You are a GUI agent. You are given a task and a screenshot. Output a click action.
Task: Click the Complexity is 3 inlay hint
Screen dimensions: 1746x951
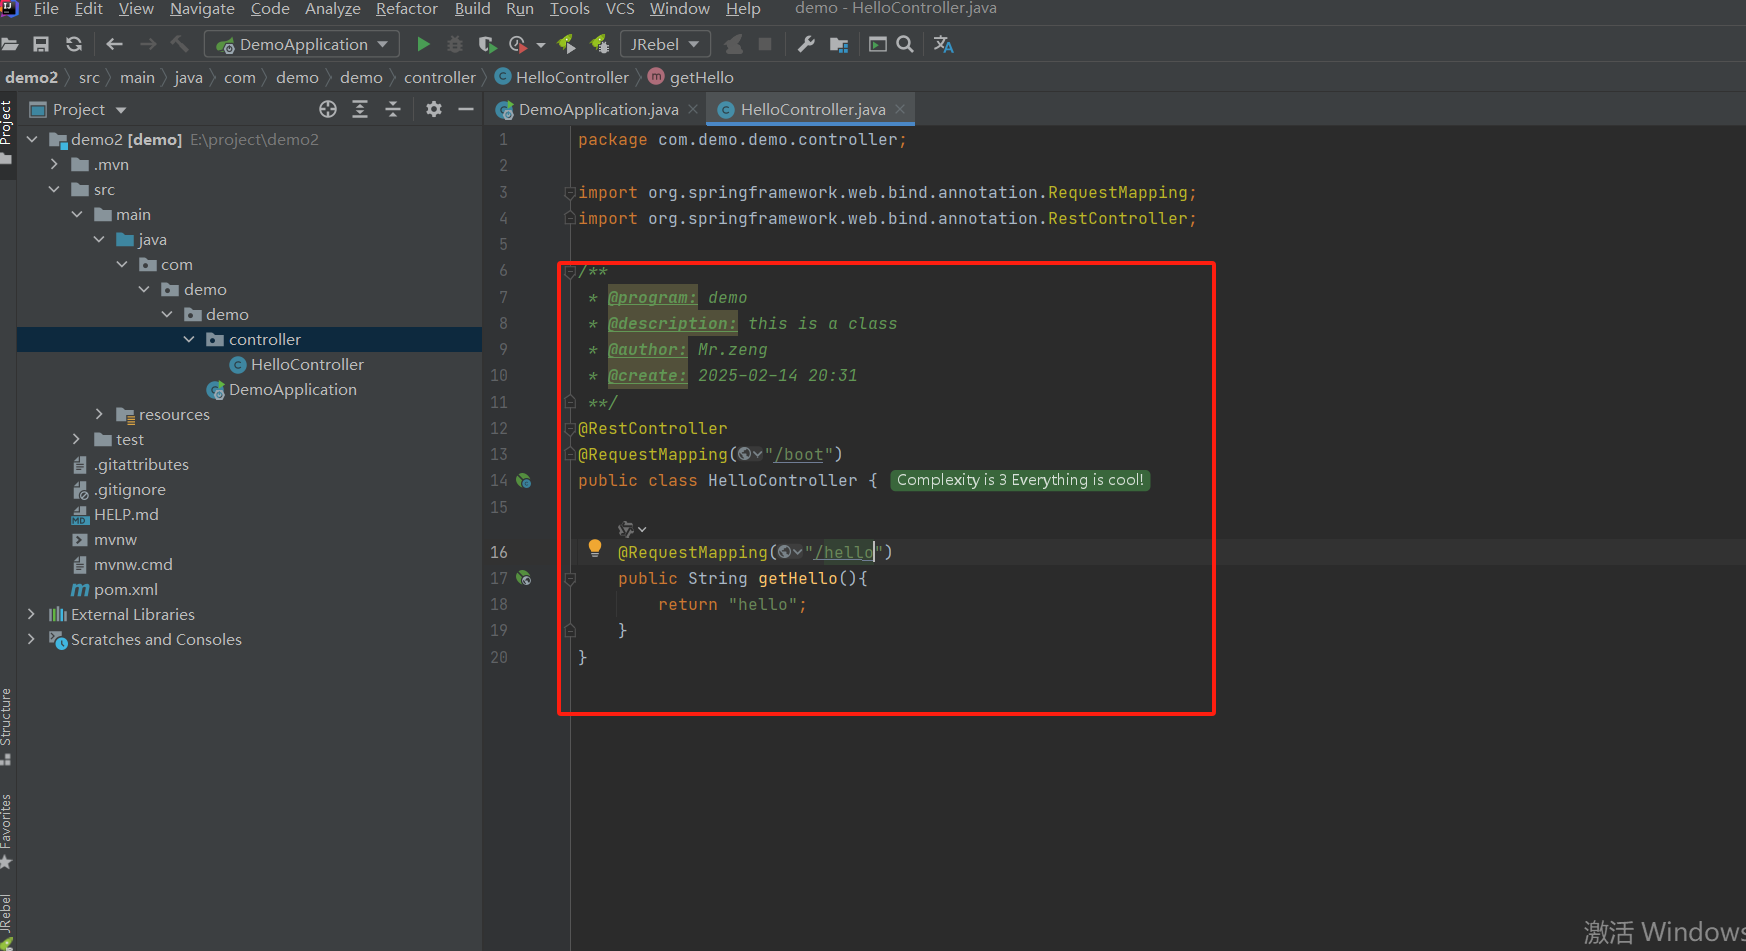point(1020,480)
